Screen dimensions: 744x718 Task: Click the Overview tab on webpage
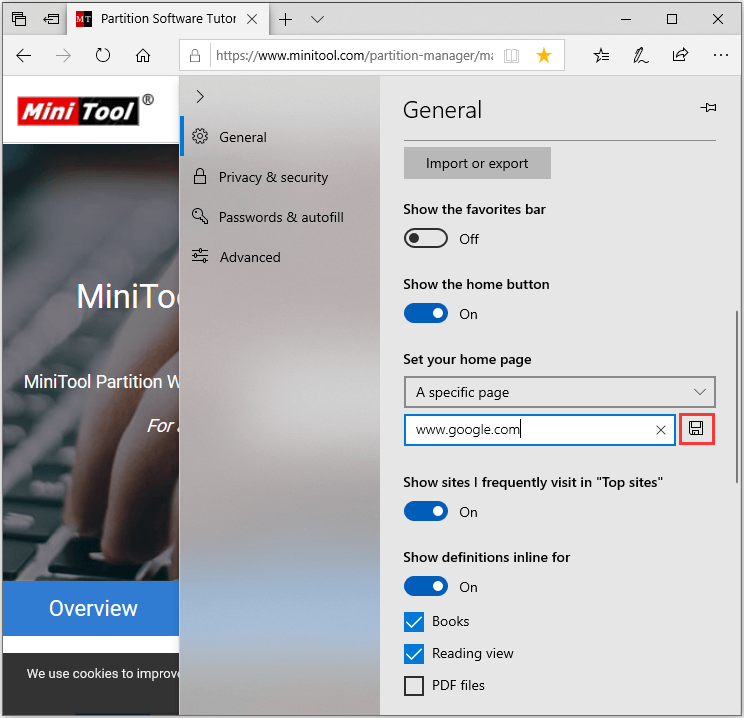tap(93, 608)
